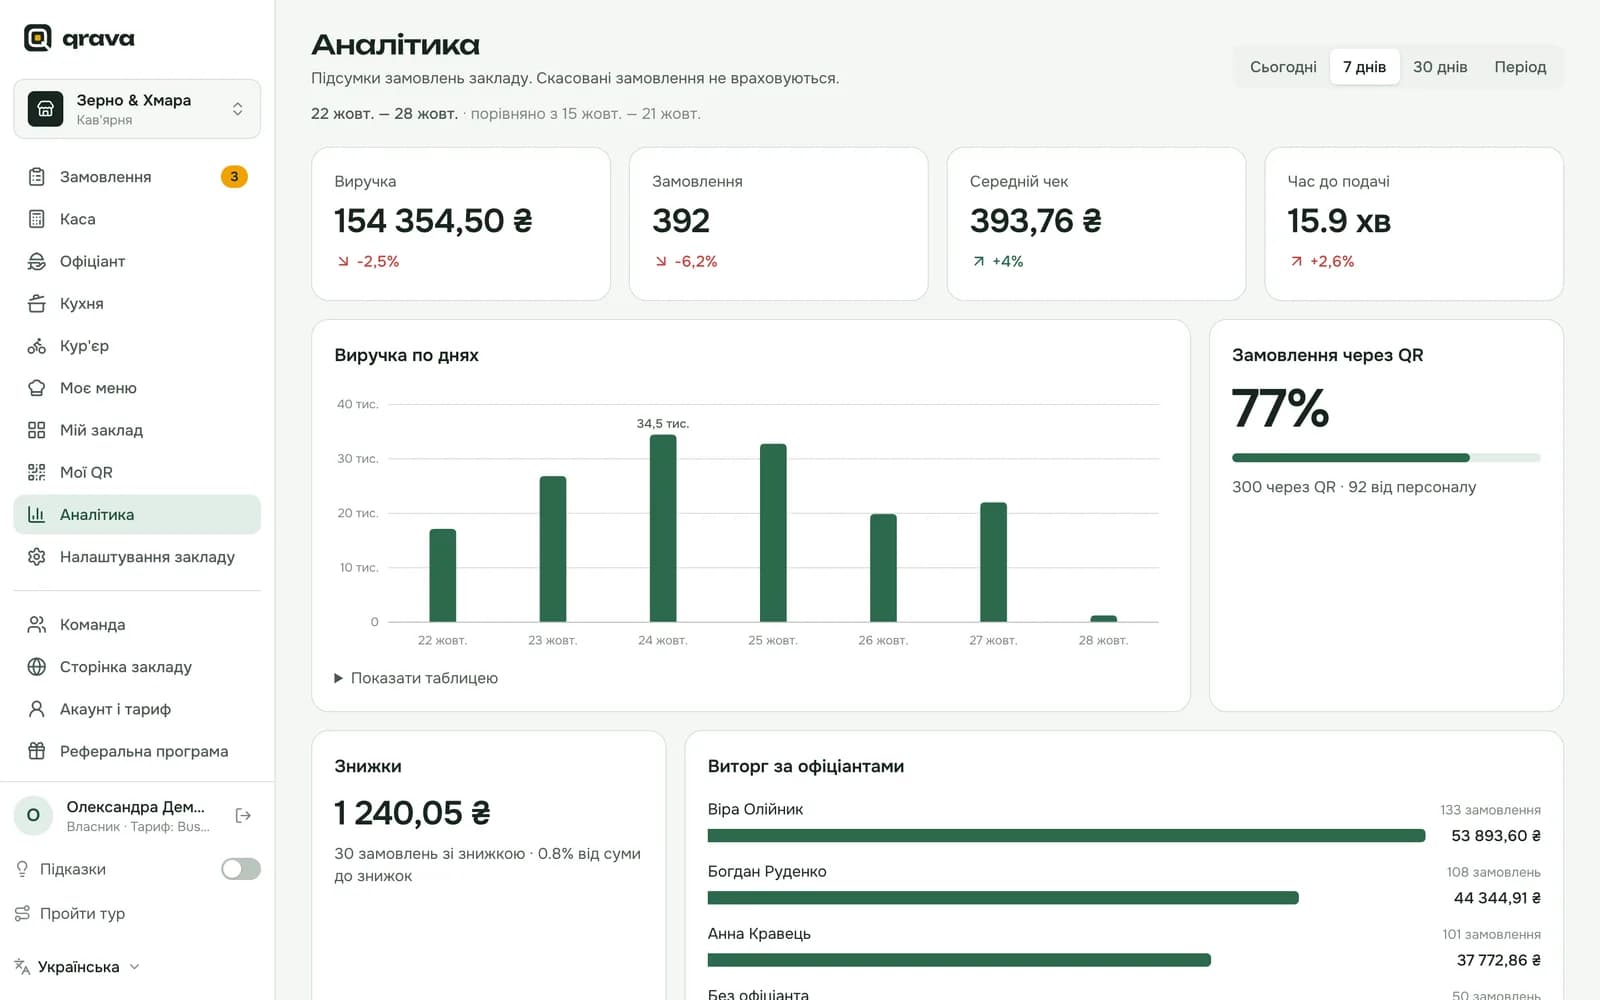The image size is (1600, 1000).
Task: Select the Офіціант icon in sidebar
Action: [x=37, y=261]
